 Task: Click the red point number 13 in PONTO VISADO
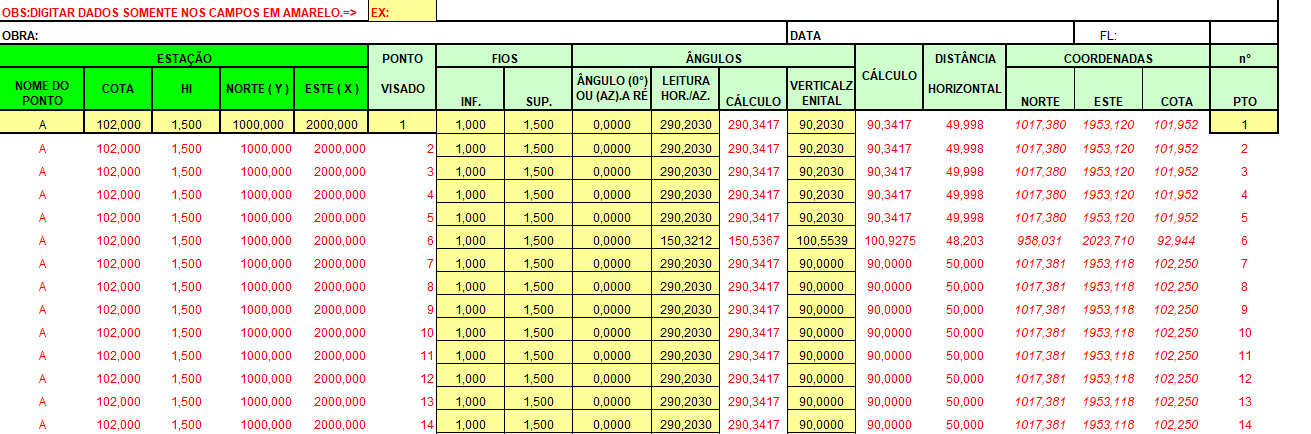(x=425, y=402)
